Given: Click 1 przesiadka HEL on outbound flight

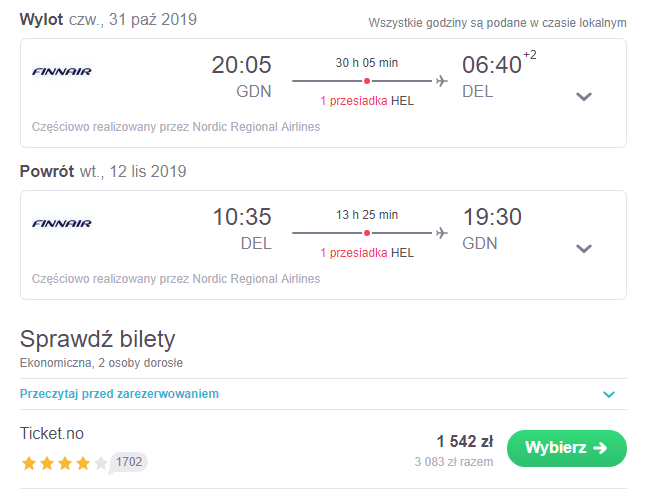Looking at the screenshot, I should 367,101.
